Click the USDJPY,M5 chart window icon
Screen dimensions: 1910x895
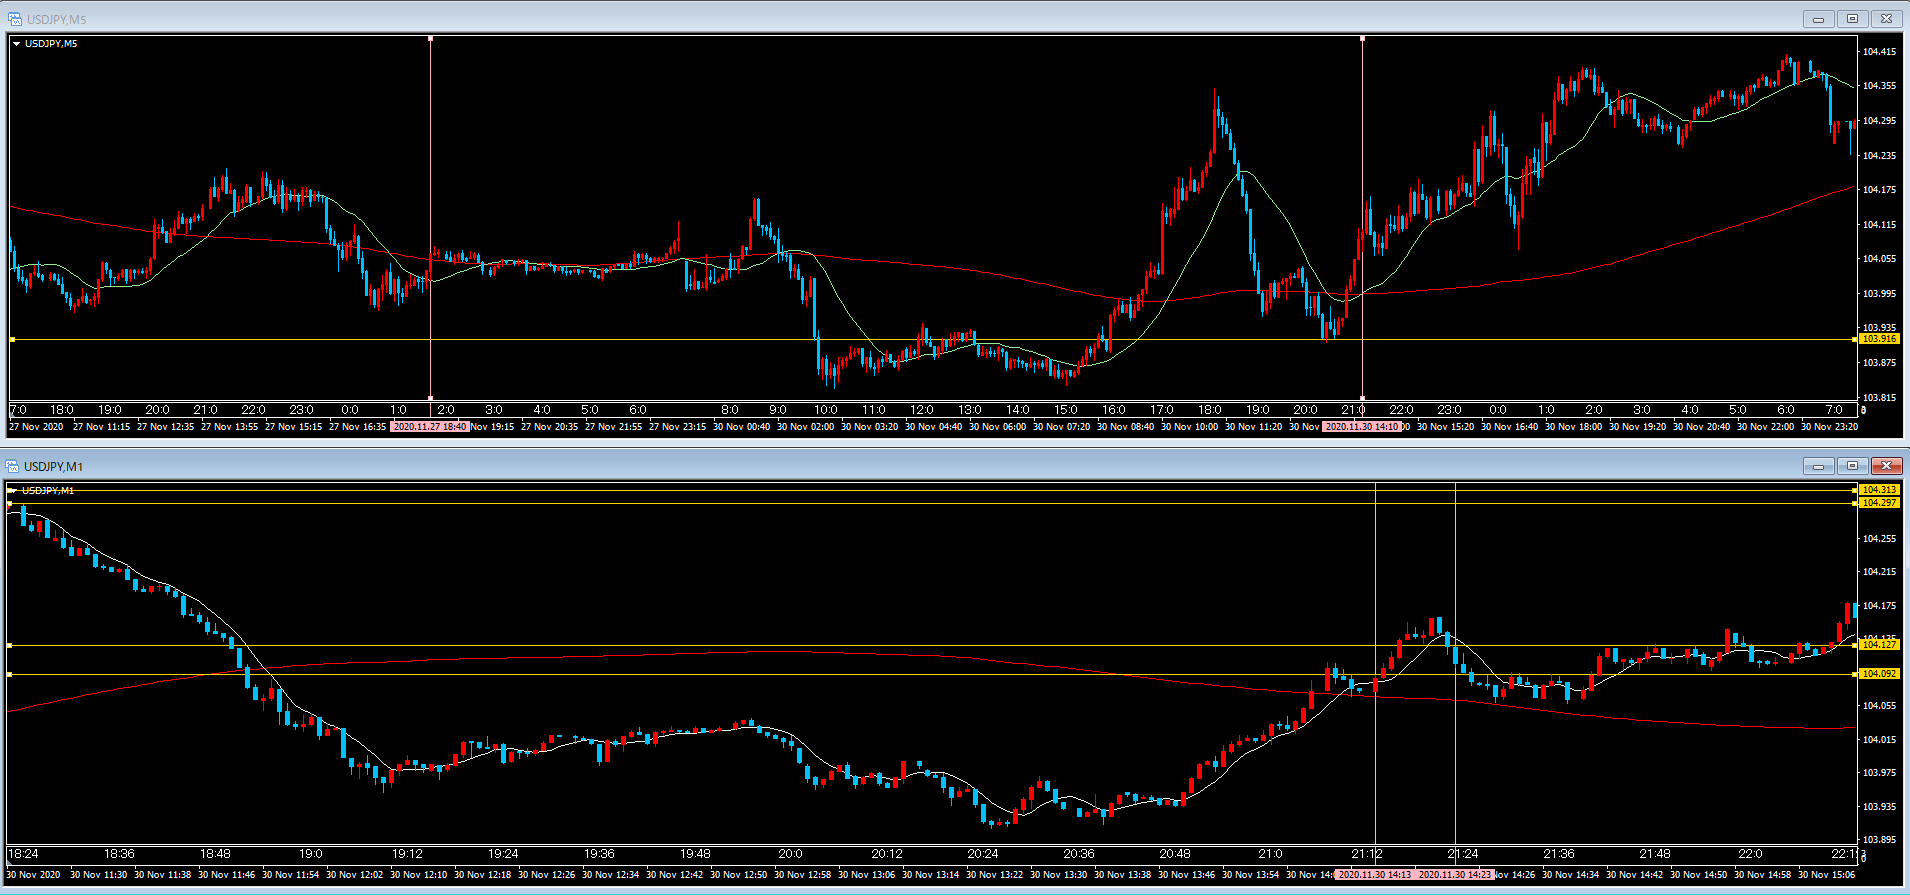point(14,19)
